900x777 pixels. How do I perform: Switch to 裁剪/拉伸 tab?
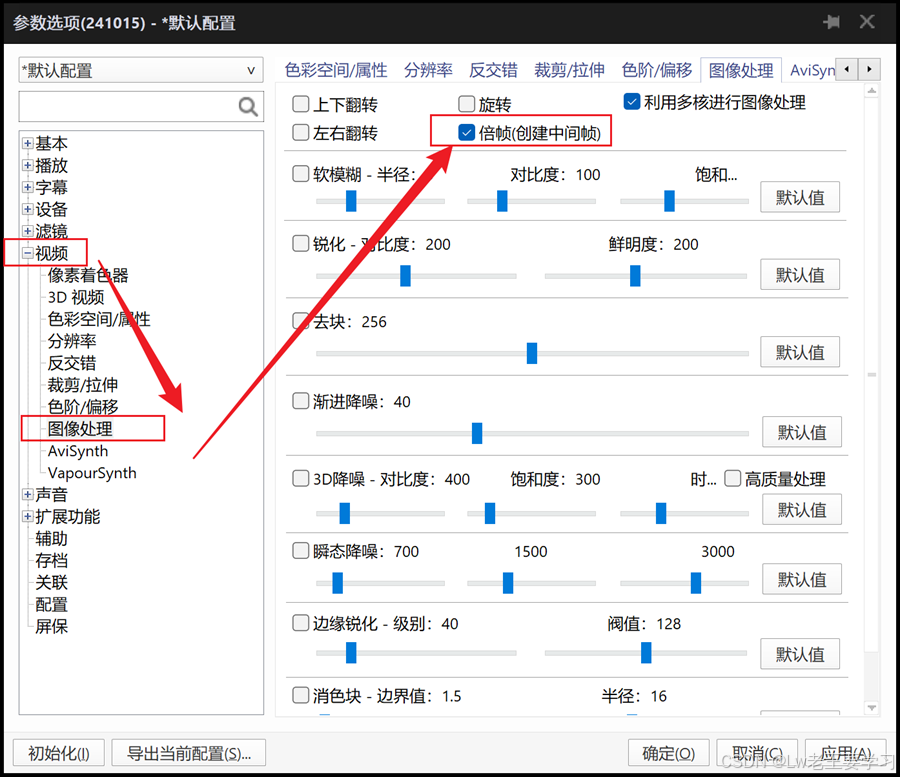(x=569, y=71)
